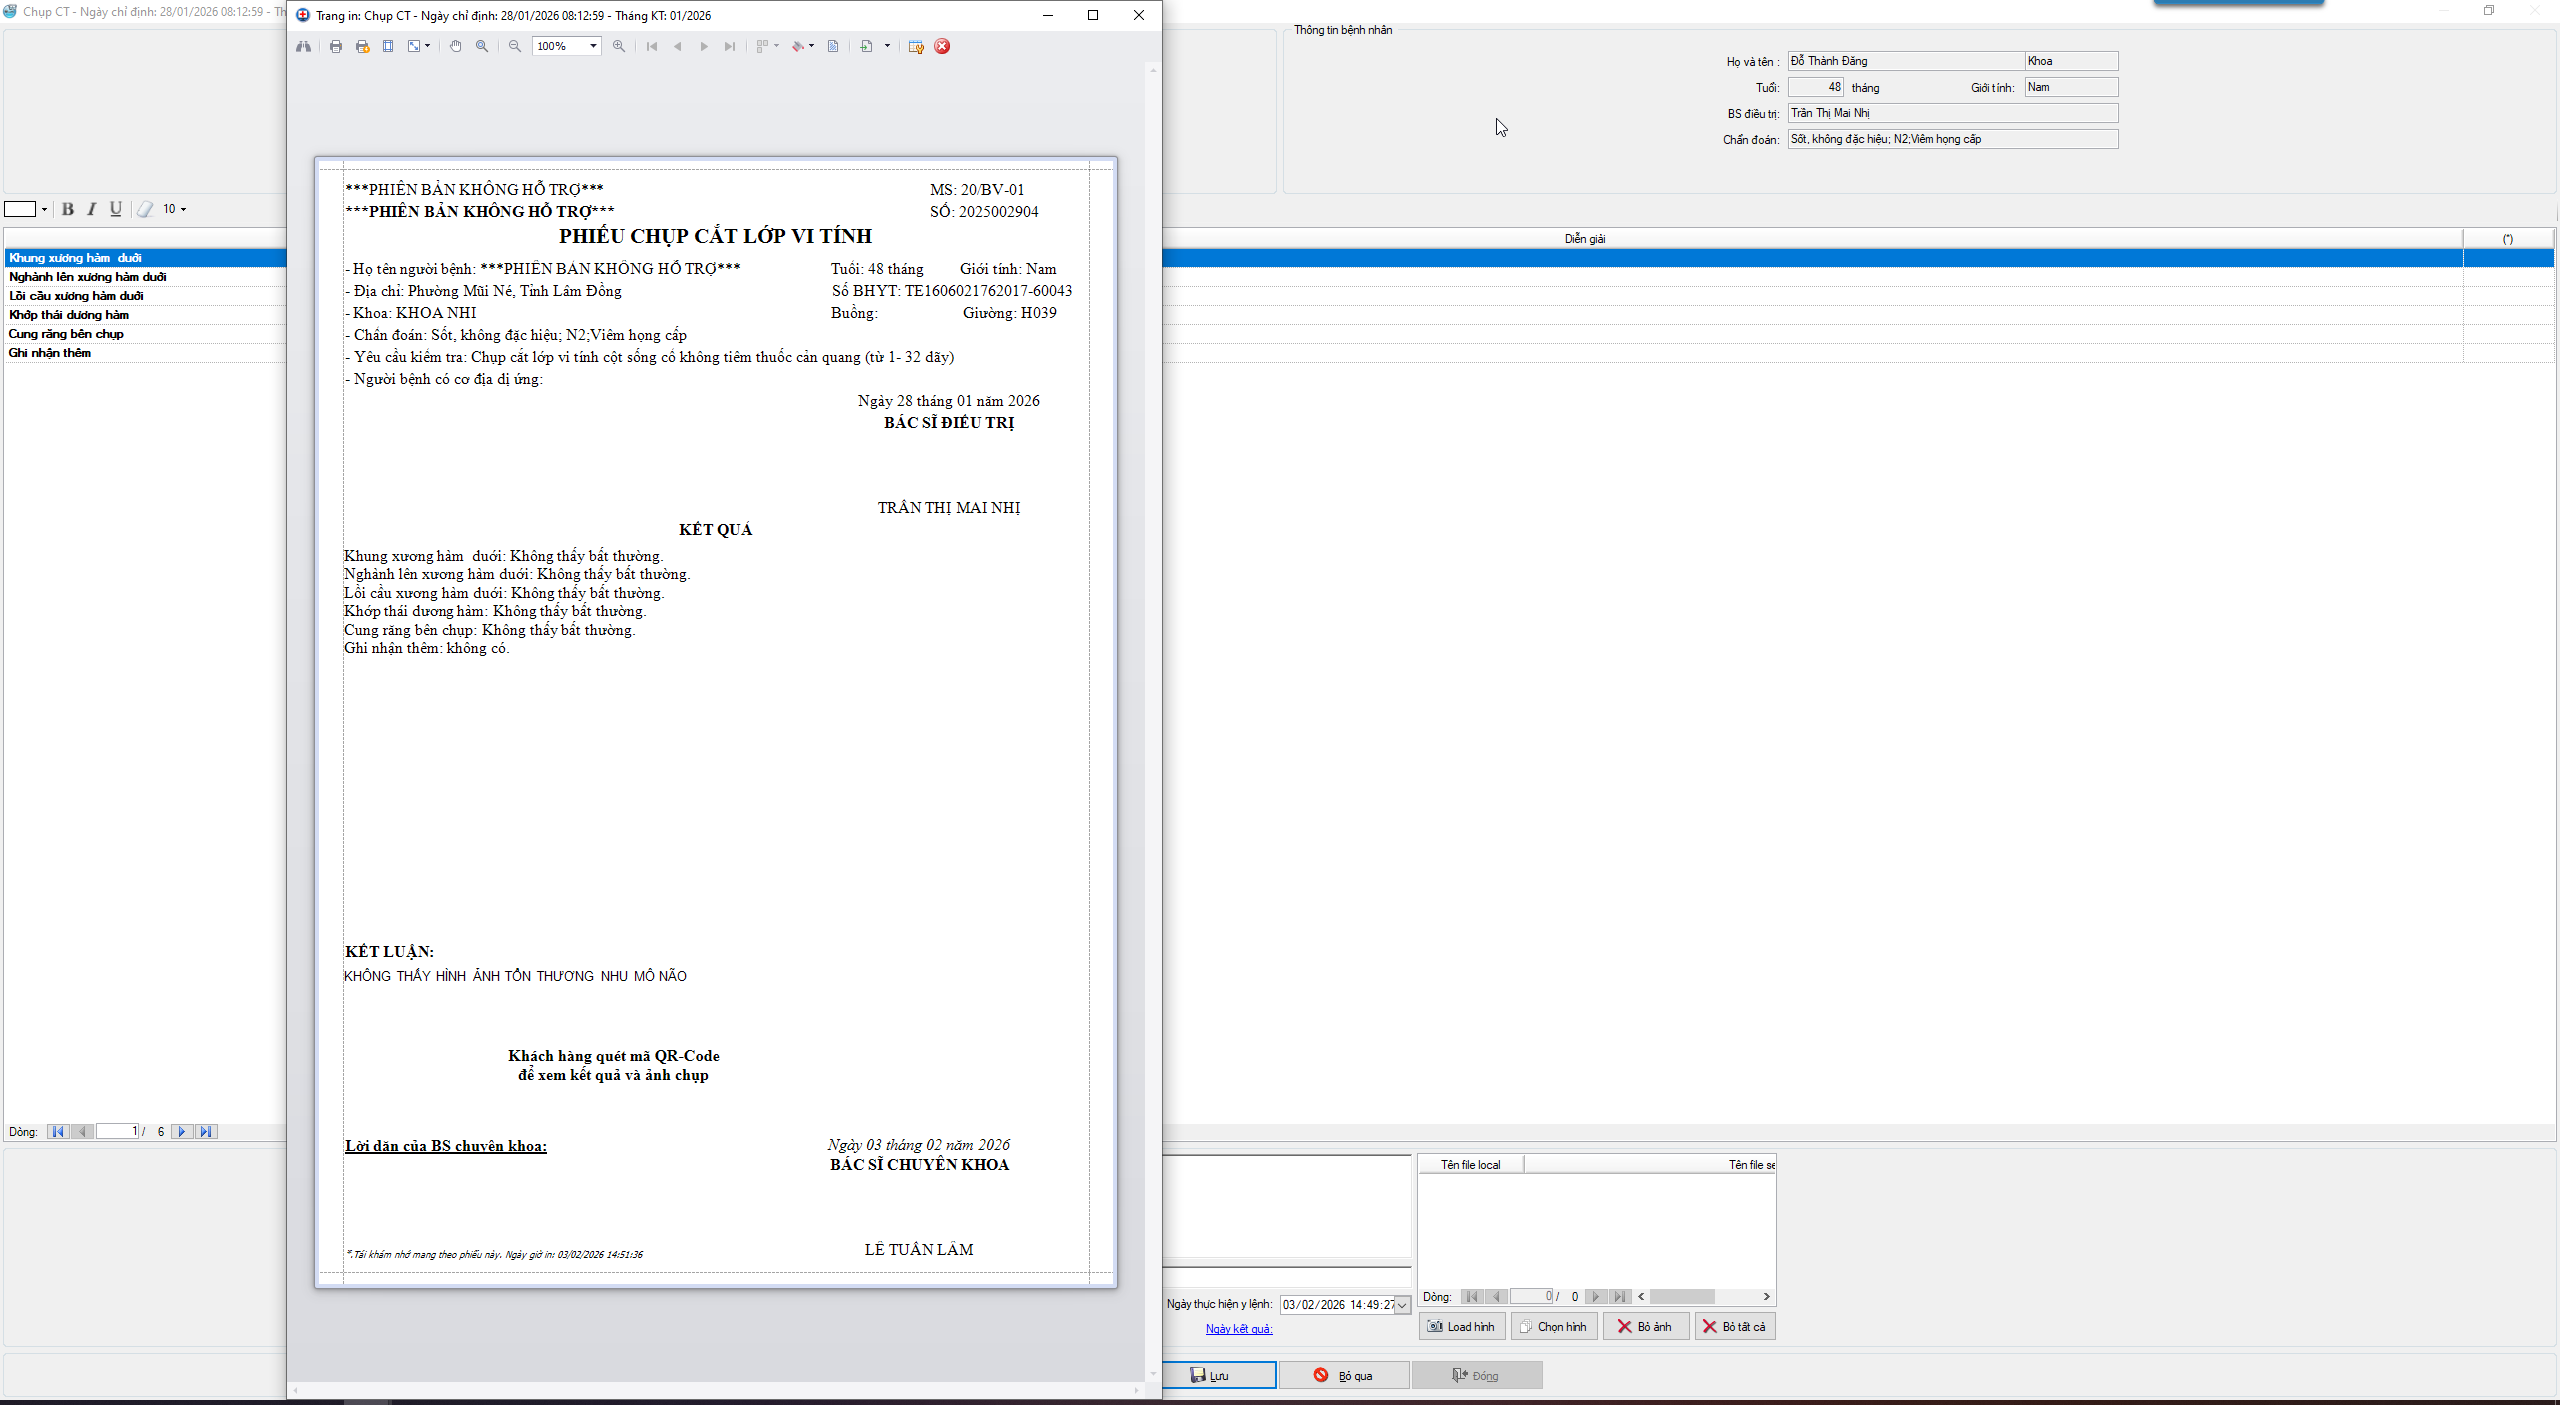
Task: Select the Nghành lên xương hàm dưới row
Action: tap(88, 277)
